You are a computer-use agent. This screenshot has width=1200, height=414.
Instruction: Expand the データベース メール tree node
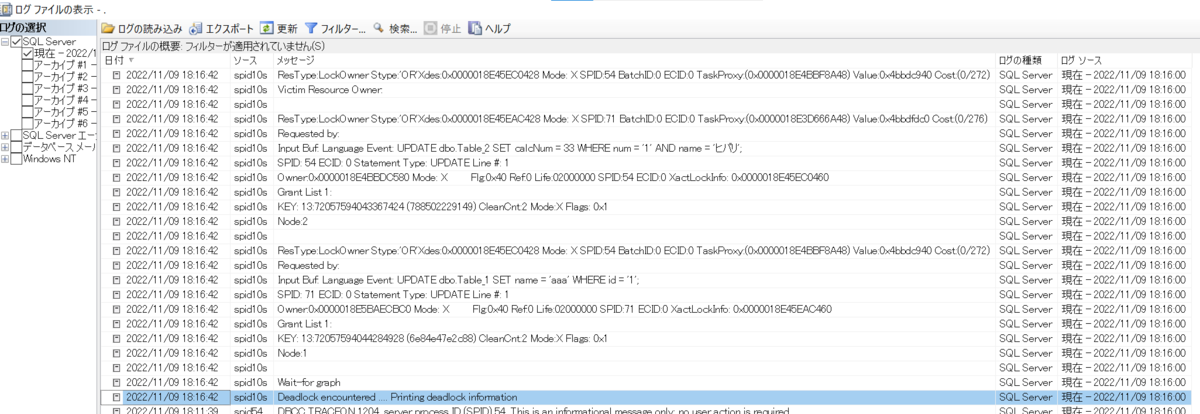coord(5,148)
